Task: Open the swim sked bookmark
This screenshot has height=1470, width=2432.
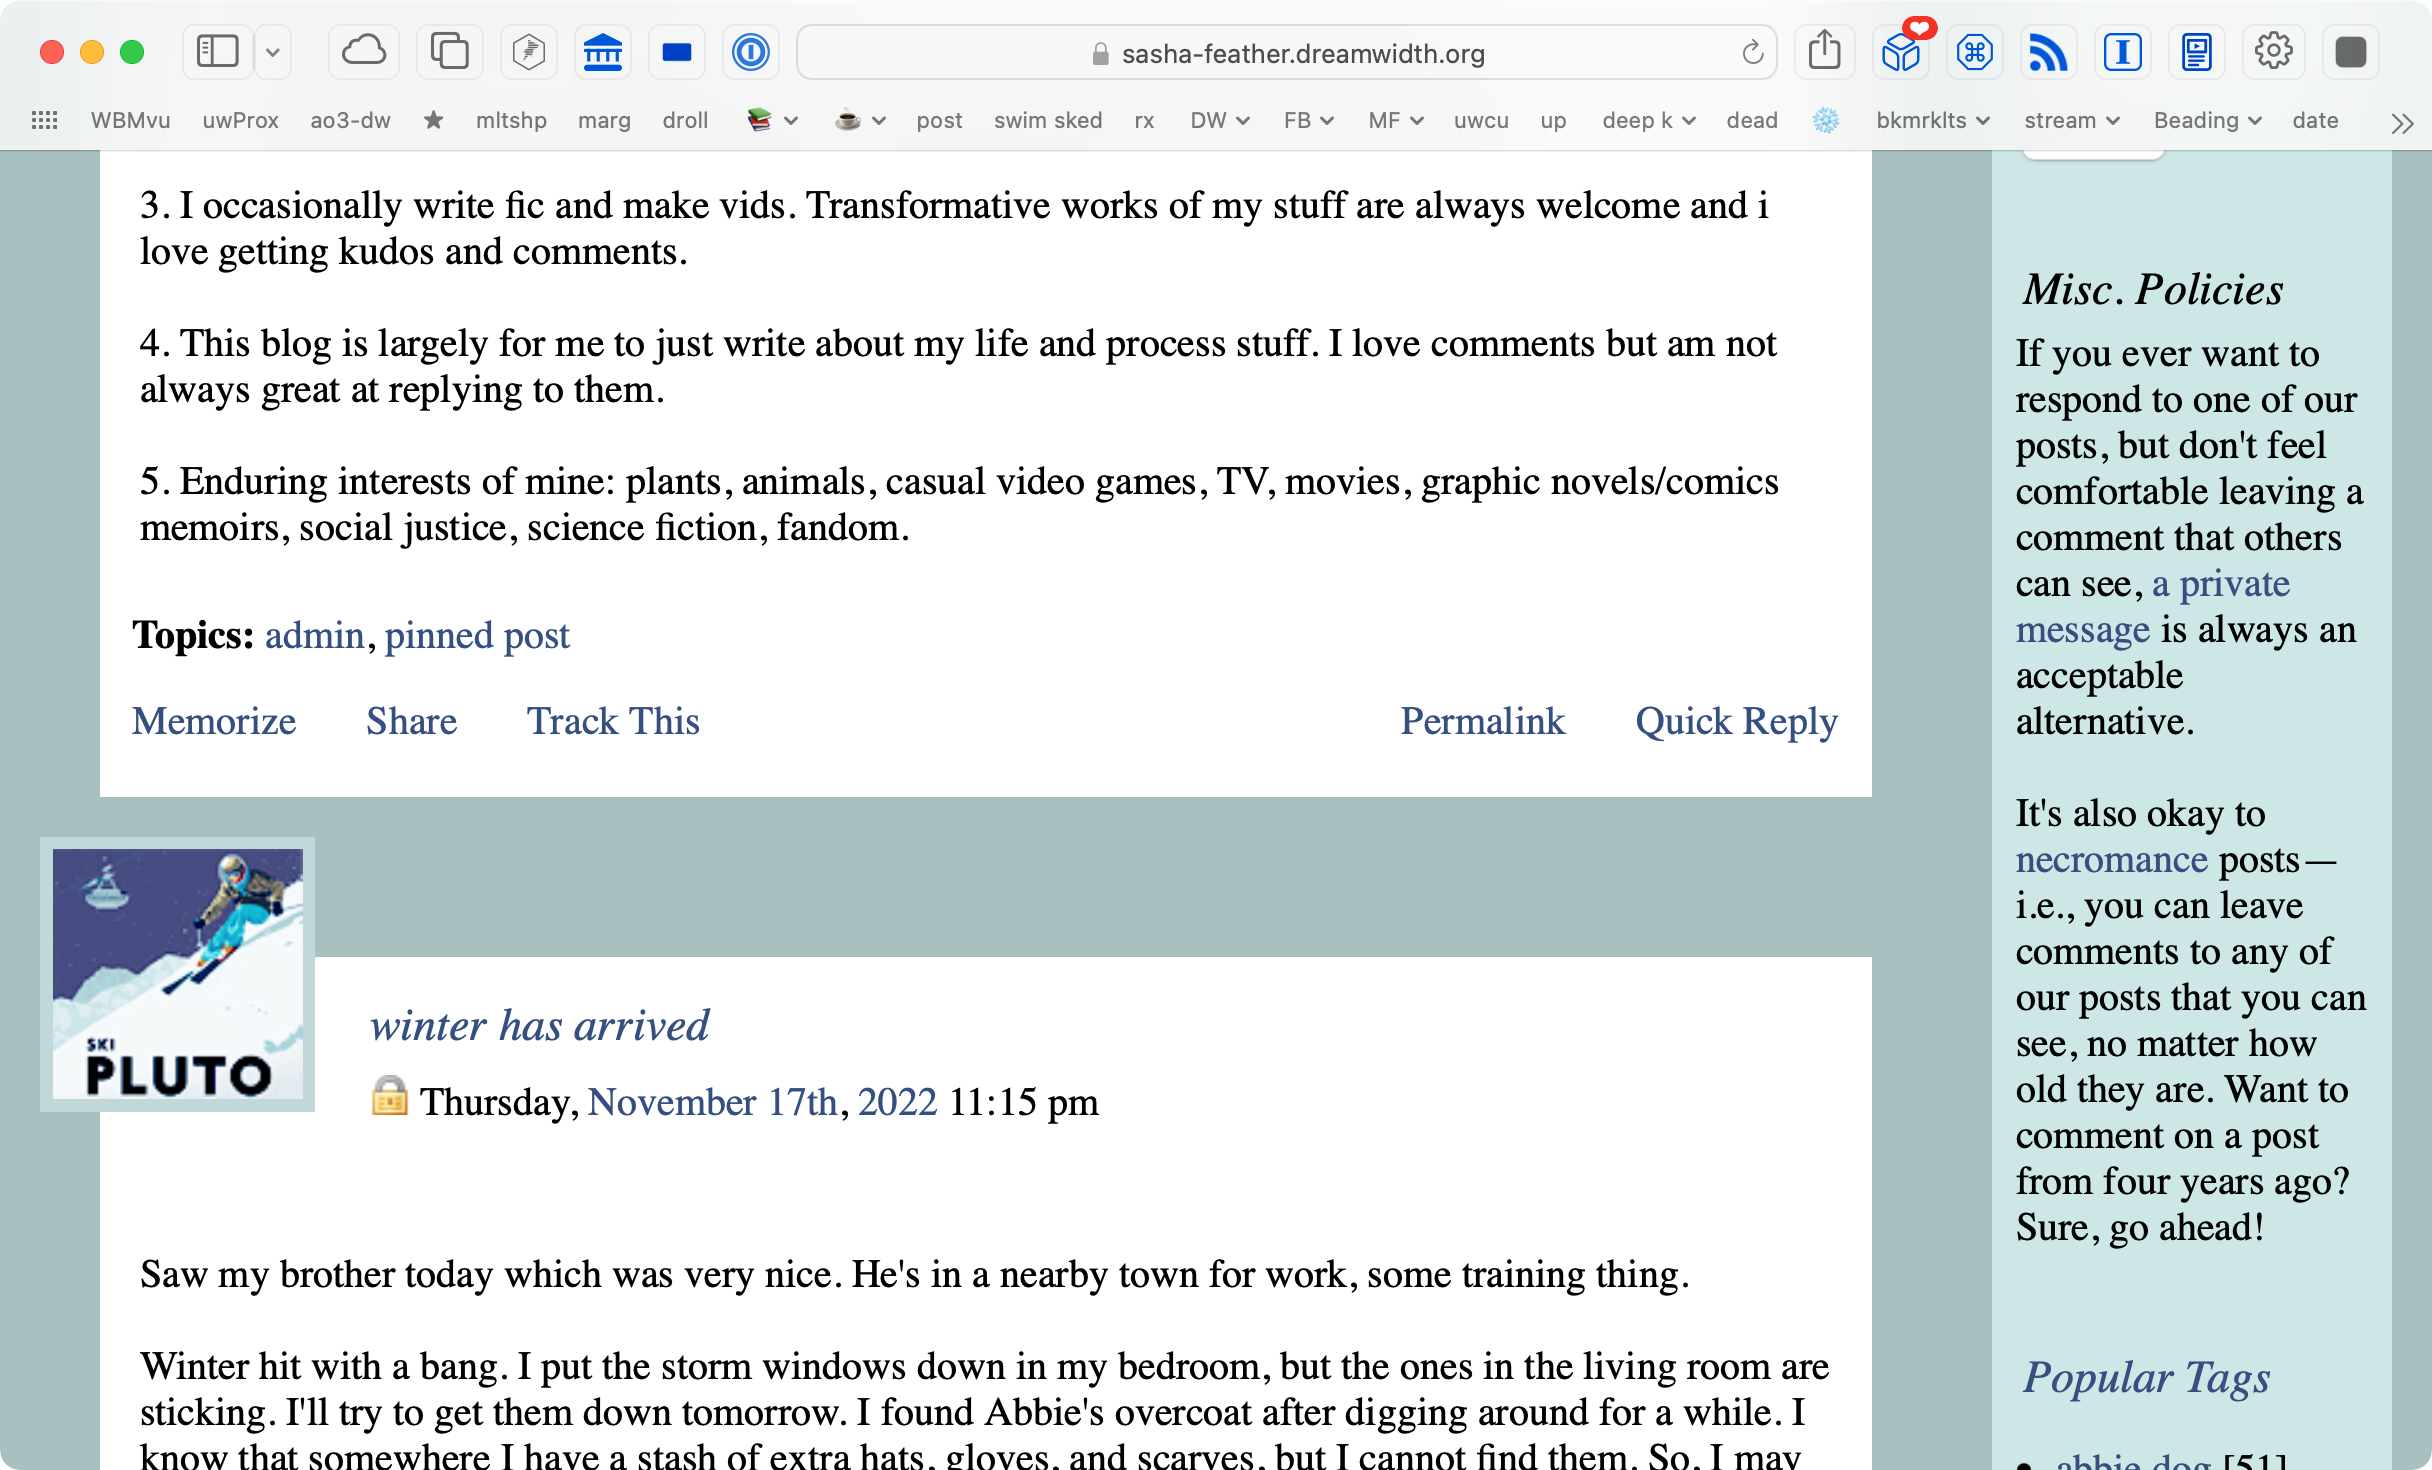Action: coord(1047,121)
